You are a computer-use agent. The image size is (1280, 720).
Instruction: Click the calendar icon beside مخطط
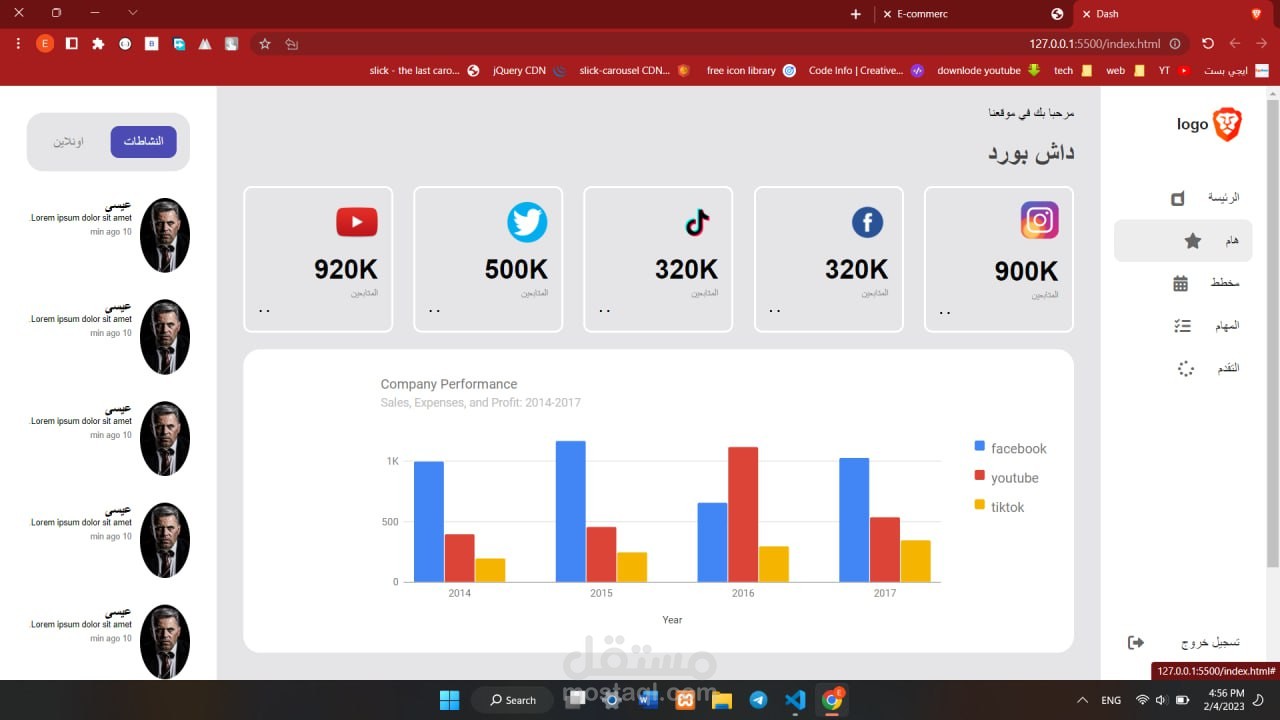coord(1181,283)
